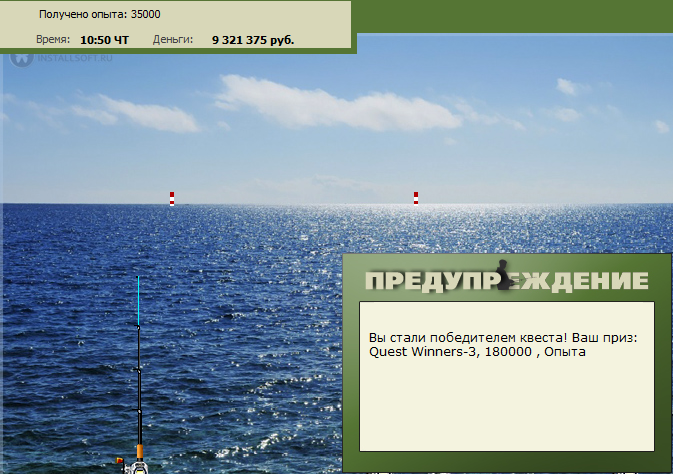Click the time value 10:50 ЧТ
The image size is (673, 474).
104,40
